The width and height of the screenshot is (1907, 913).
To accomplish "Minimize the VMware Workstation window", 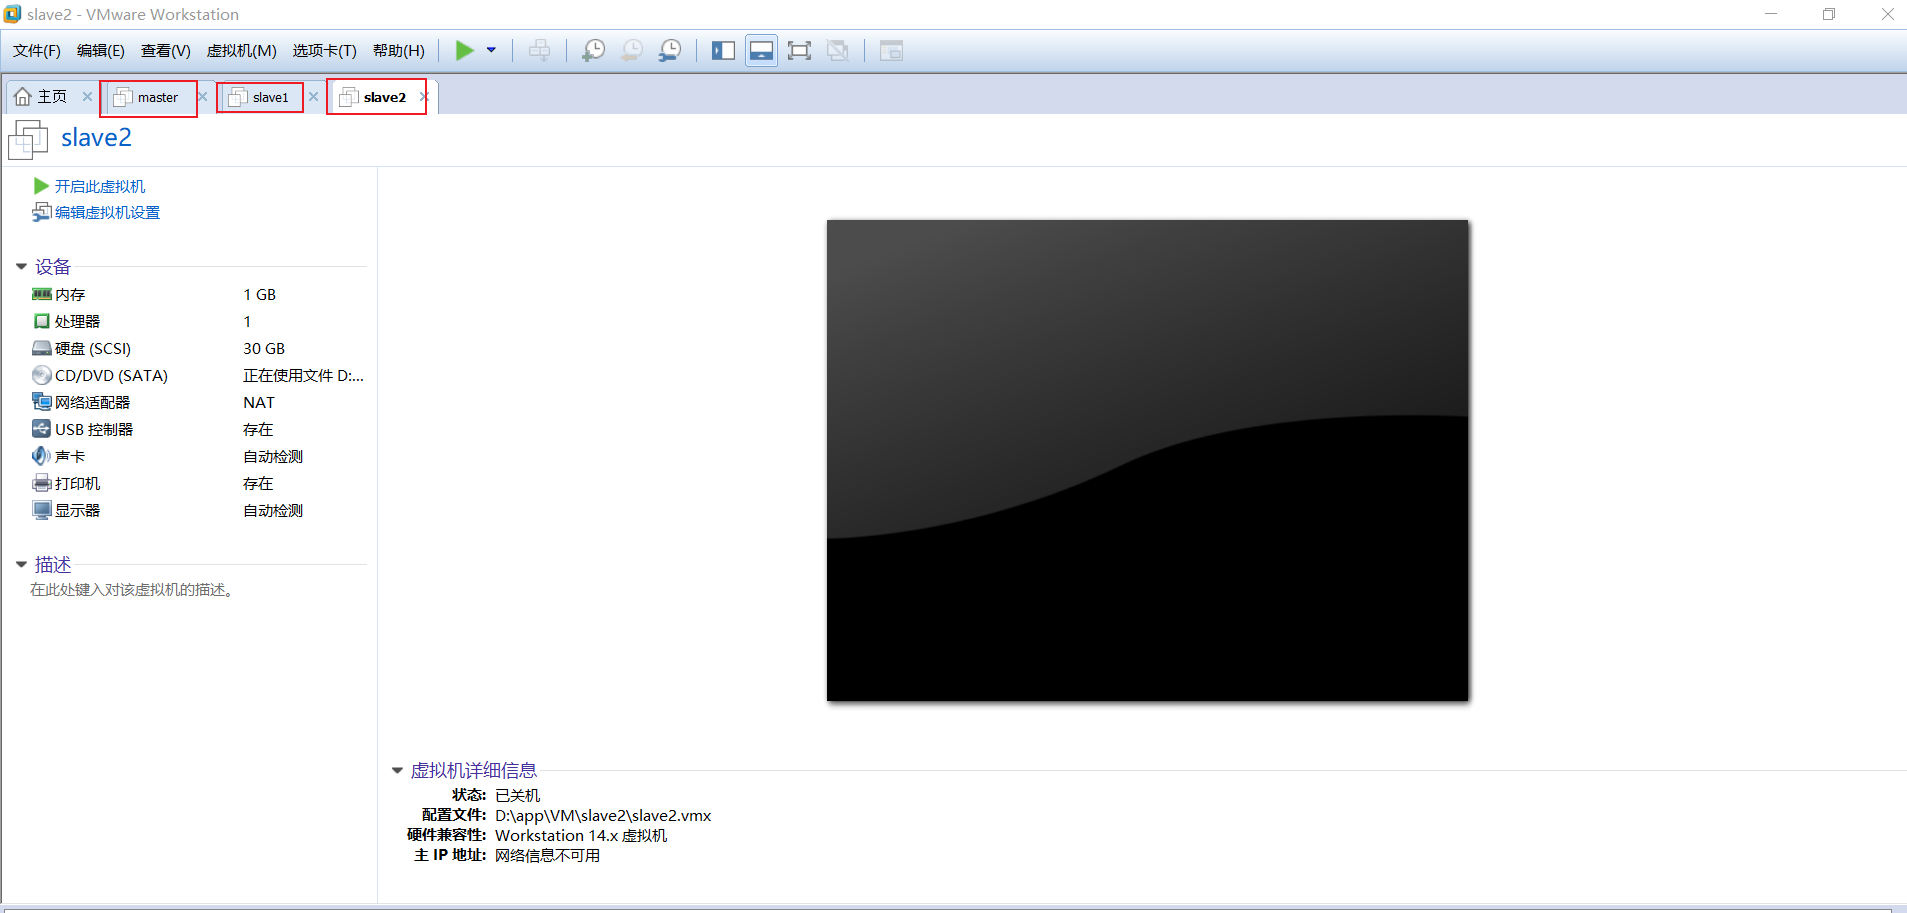I will (x=1771, y=14).
